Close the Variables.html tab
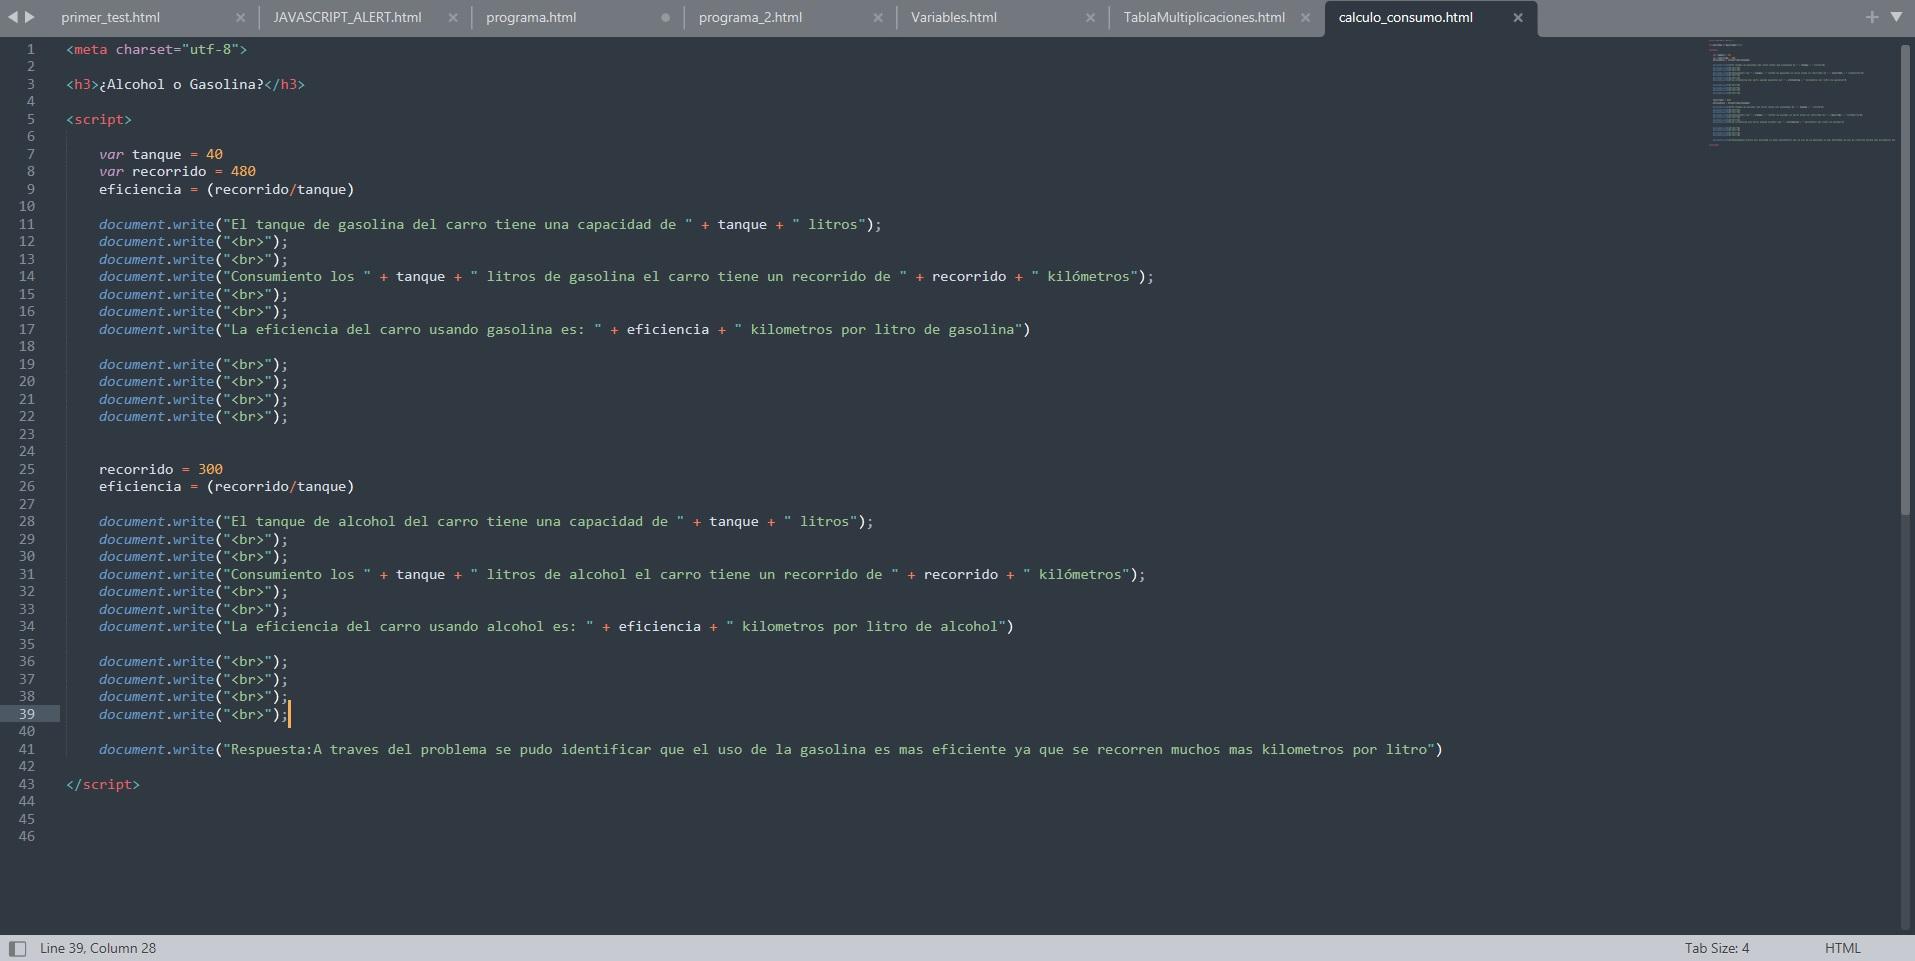The width and height of the screenshot is (1915, 961). pos(1090,18)
